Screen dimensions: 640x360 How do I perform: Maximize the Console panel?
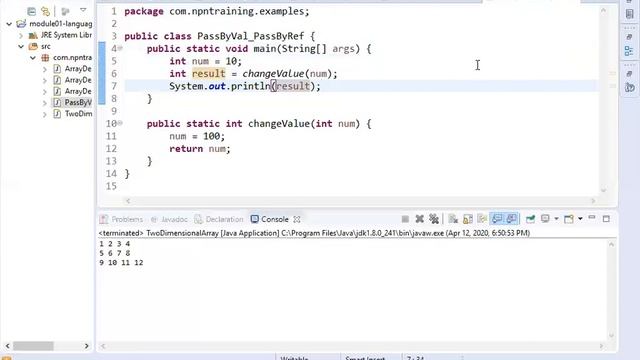606,219
